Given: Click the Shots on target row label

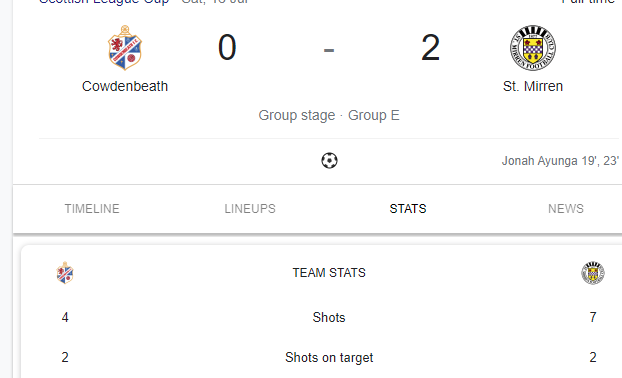Looking at the screenshot, I should coord(329,357).
